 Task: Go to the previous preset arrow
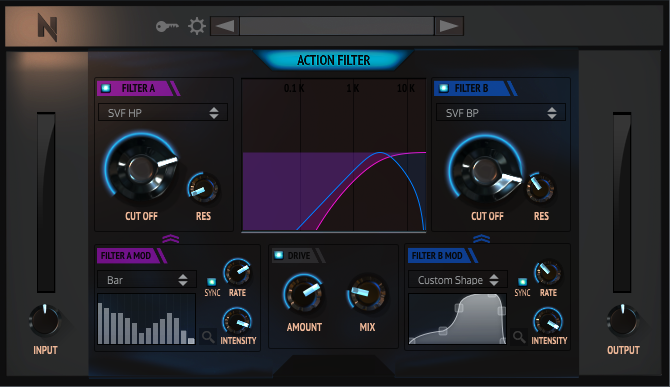point(225,26)
